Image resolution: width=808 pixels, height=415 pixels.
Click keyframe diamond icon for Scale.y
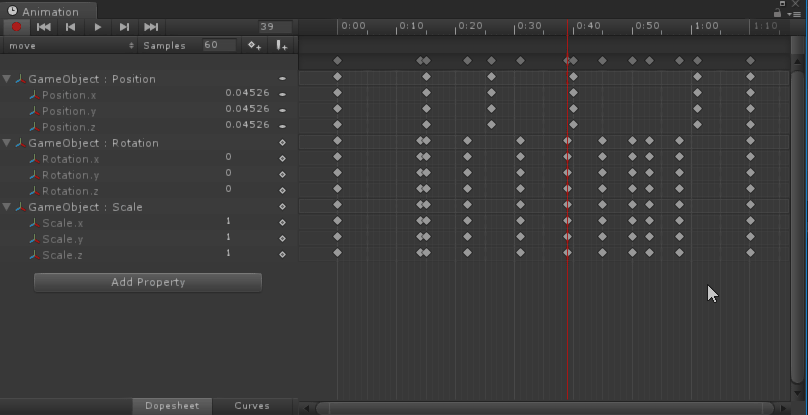pos(282,239)
